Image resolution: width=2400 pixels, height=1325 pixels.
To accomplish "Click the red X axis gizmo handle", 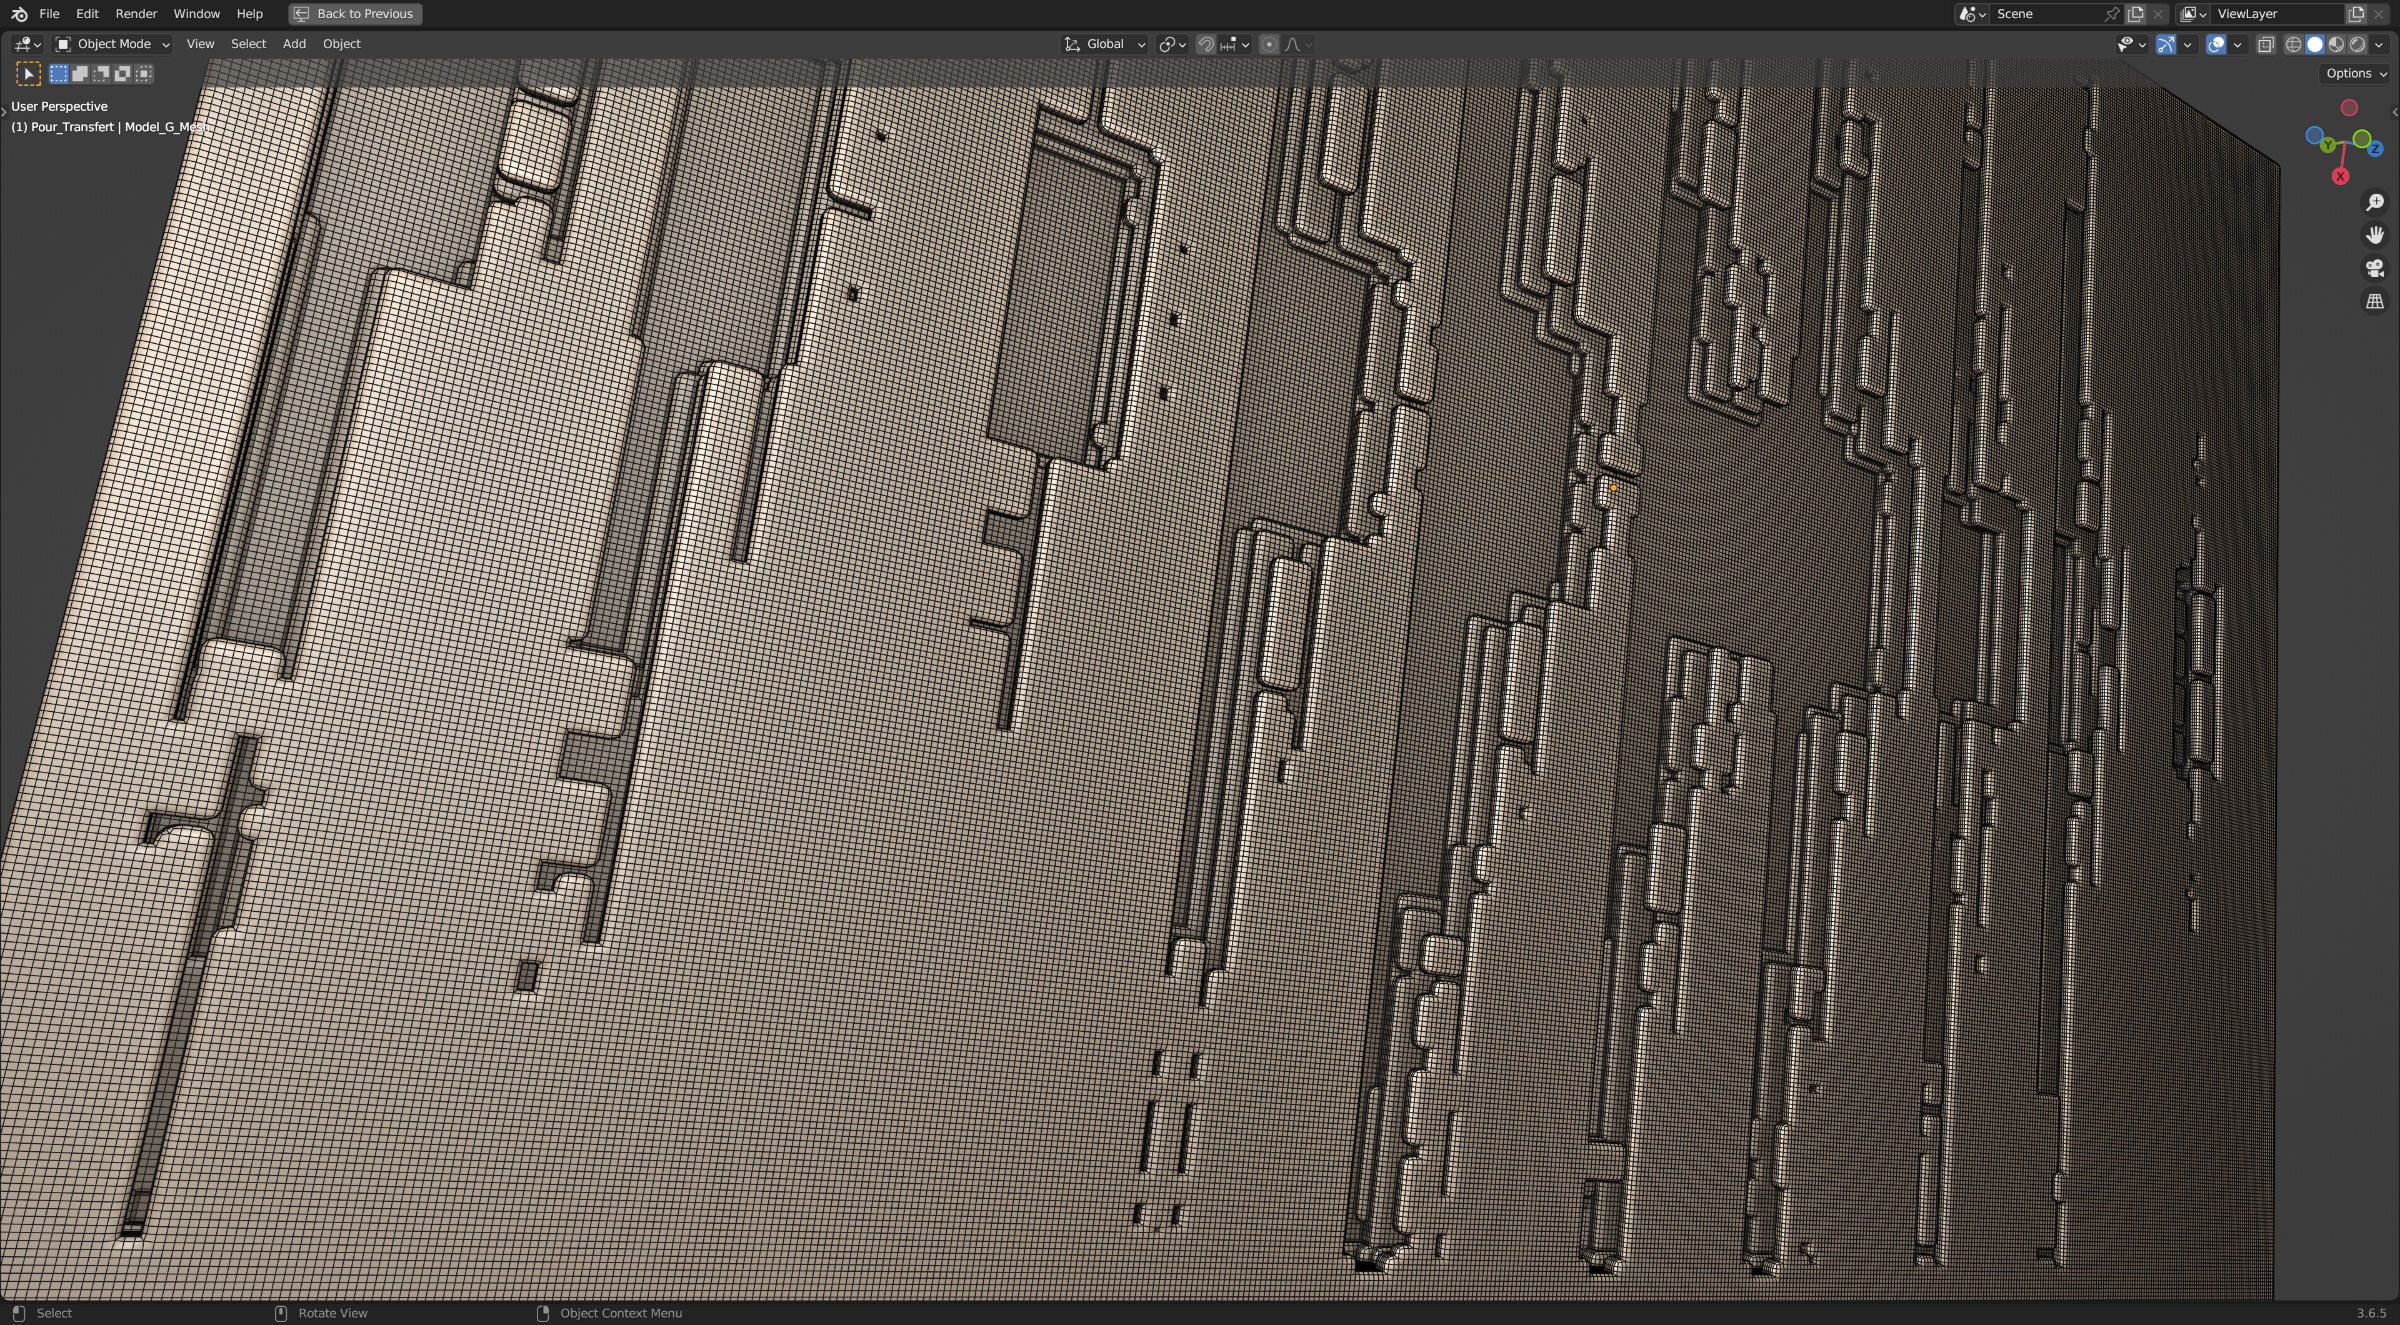I will pos(2340,177).
